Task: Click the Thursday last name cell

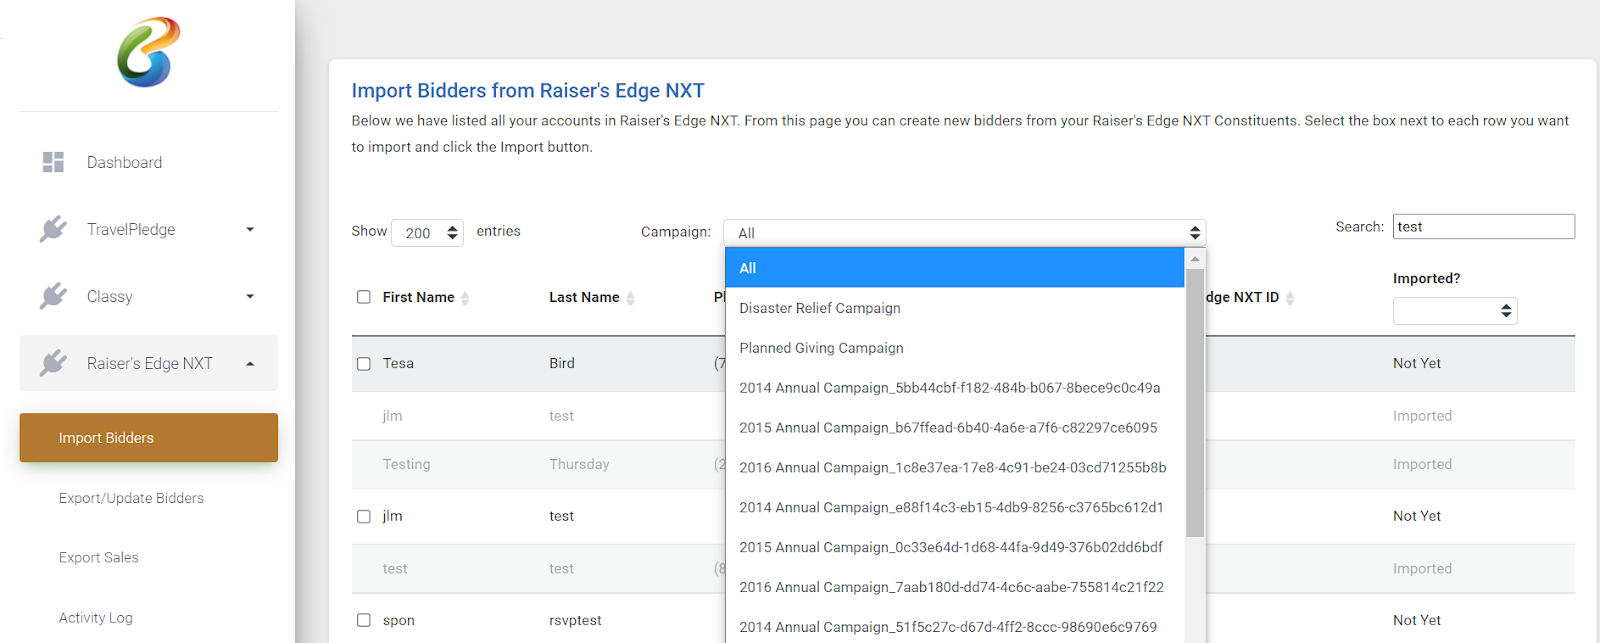Action: 579,465
